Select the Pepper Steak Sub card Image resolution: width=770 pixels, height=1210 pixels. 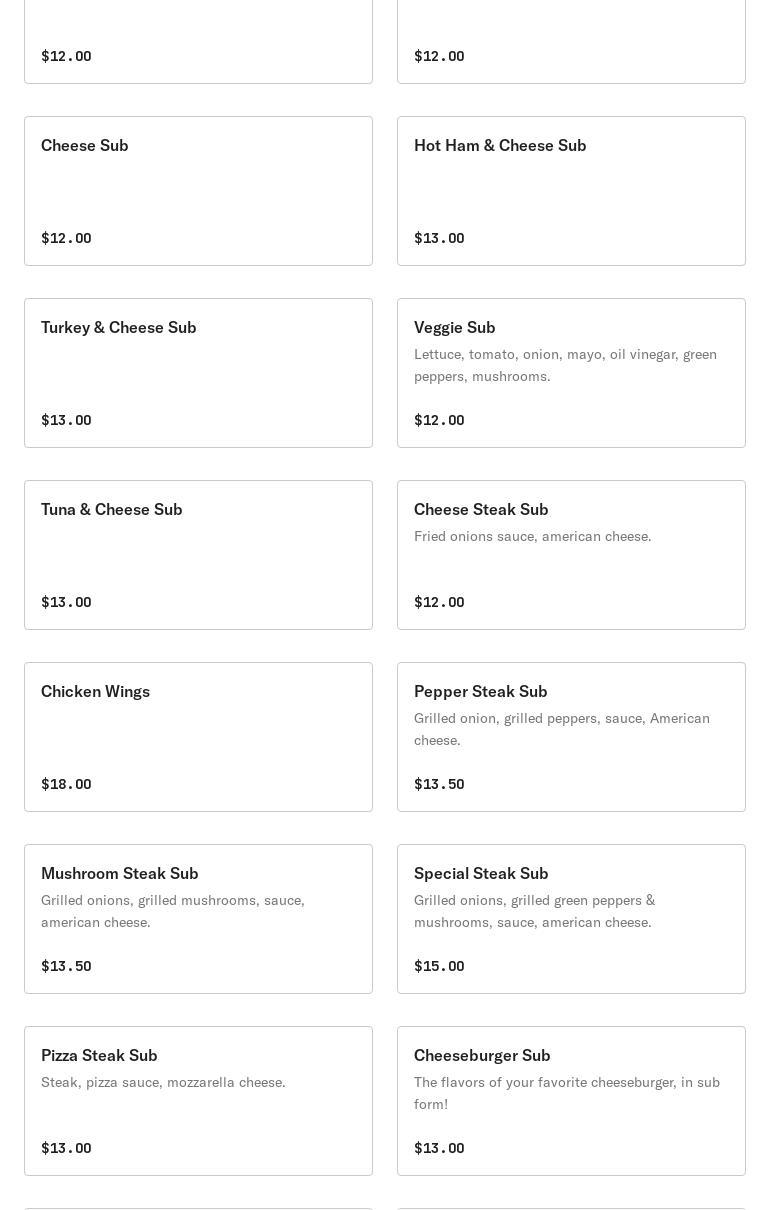pos(571,737)
